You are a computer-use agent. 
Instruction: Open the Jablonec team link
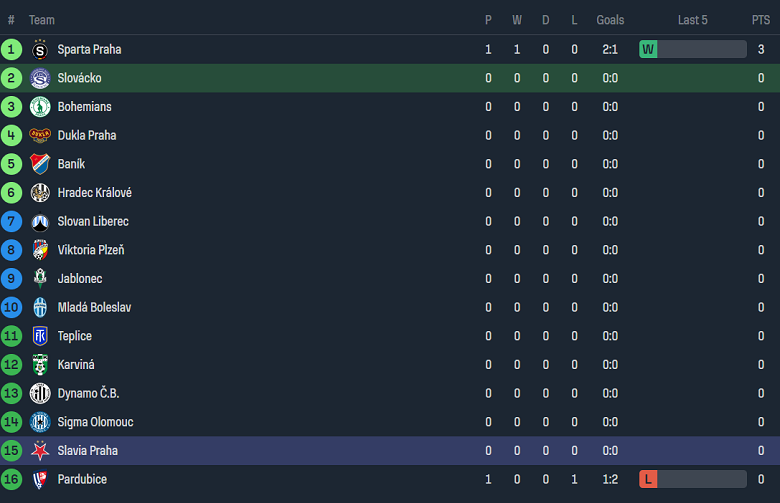pyautogui.click(x=80, y=279)
